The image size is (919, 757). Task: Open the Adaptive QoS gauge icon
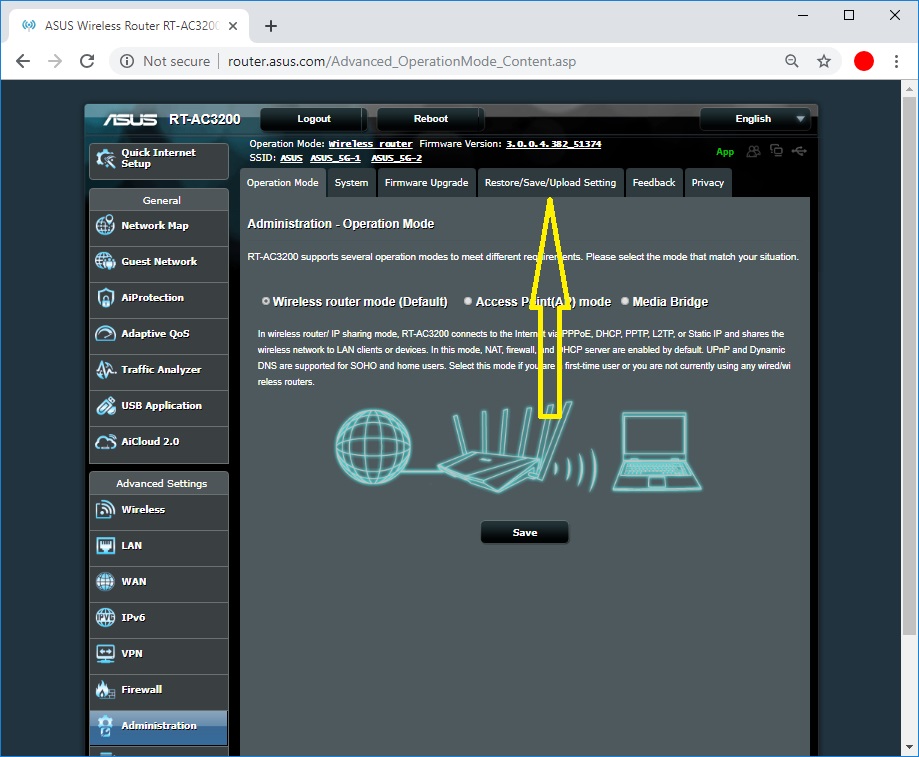click(105, 333)
